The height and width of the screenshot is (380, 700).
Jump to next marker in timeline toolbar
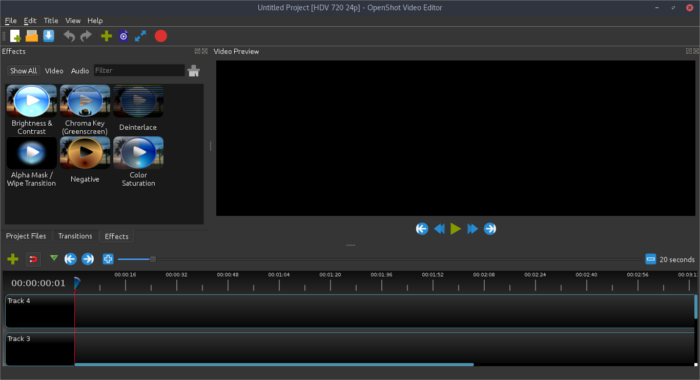point(88,259)
